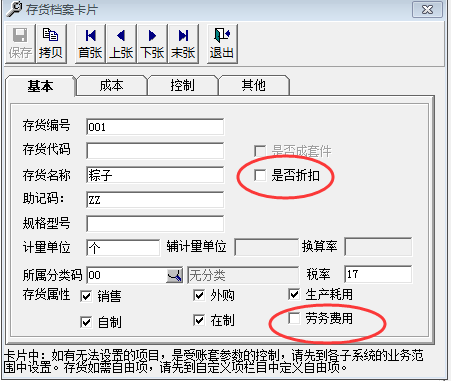Switch to the 基本 tab
This screenshot has height=381, width=451.
pos(40,86)
